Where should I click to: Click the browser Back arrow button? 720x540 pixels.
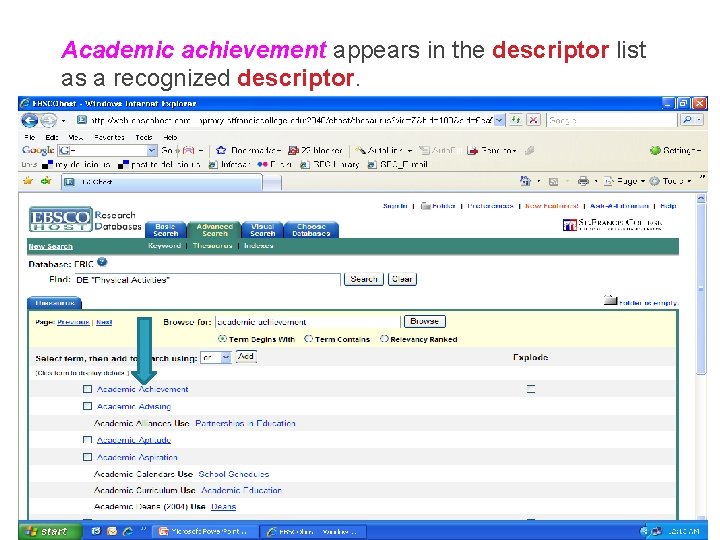(x=30, y=120)
